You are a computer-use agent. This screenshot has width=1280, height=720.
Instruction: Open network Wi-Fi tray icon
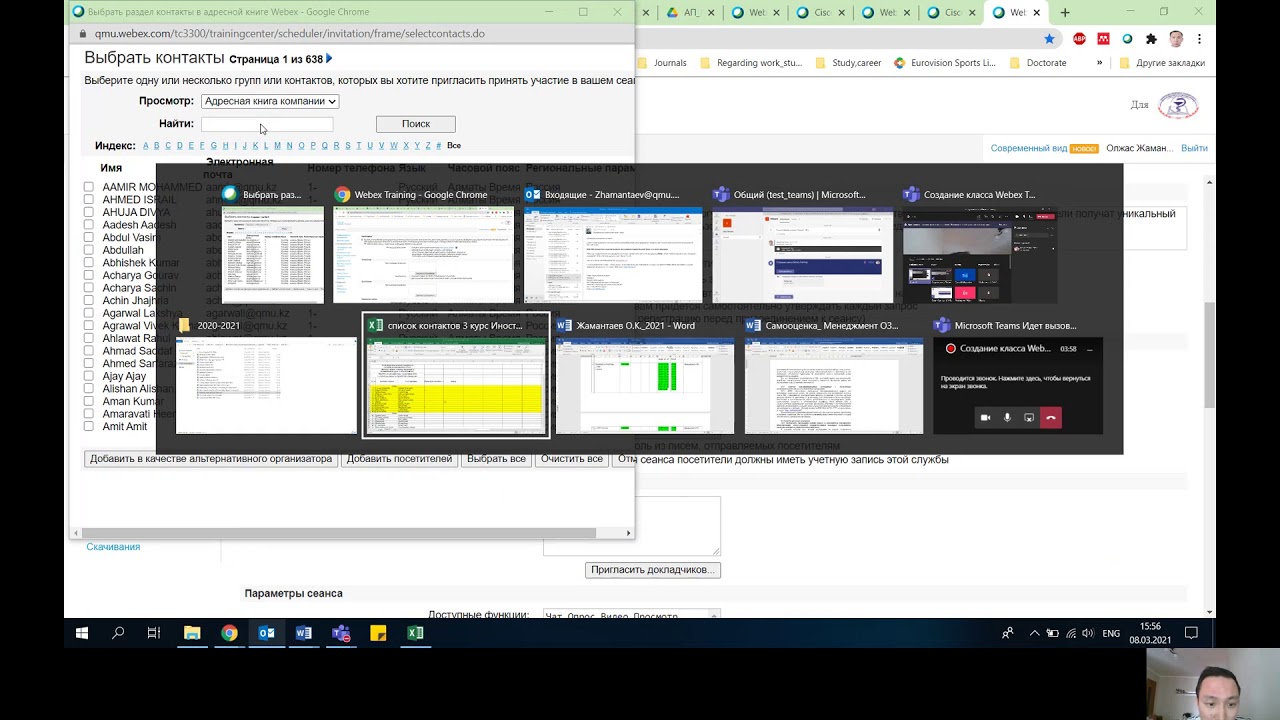click(x=1071, y=633)
